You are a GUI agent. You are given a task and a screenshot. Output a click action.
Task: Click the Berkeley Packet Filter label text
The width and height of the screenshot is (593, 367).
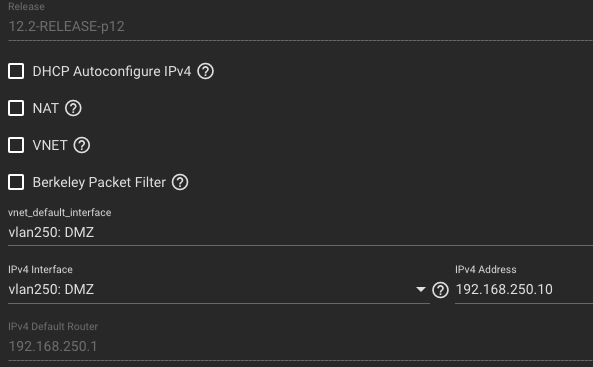pyautogui.click(x=99, y=182)
